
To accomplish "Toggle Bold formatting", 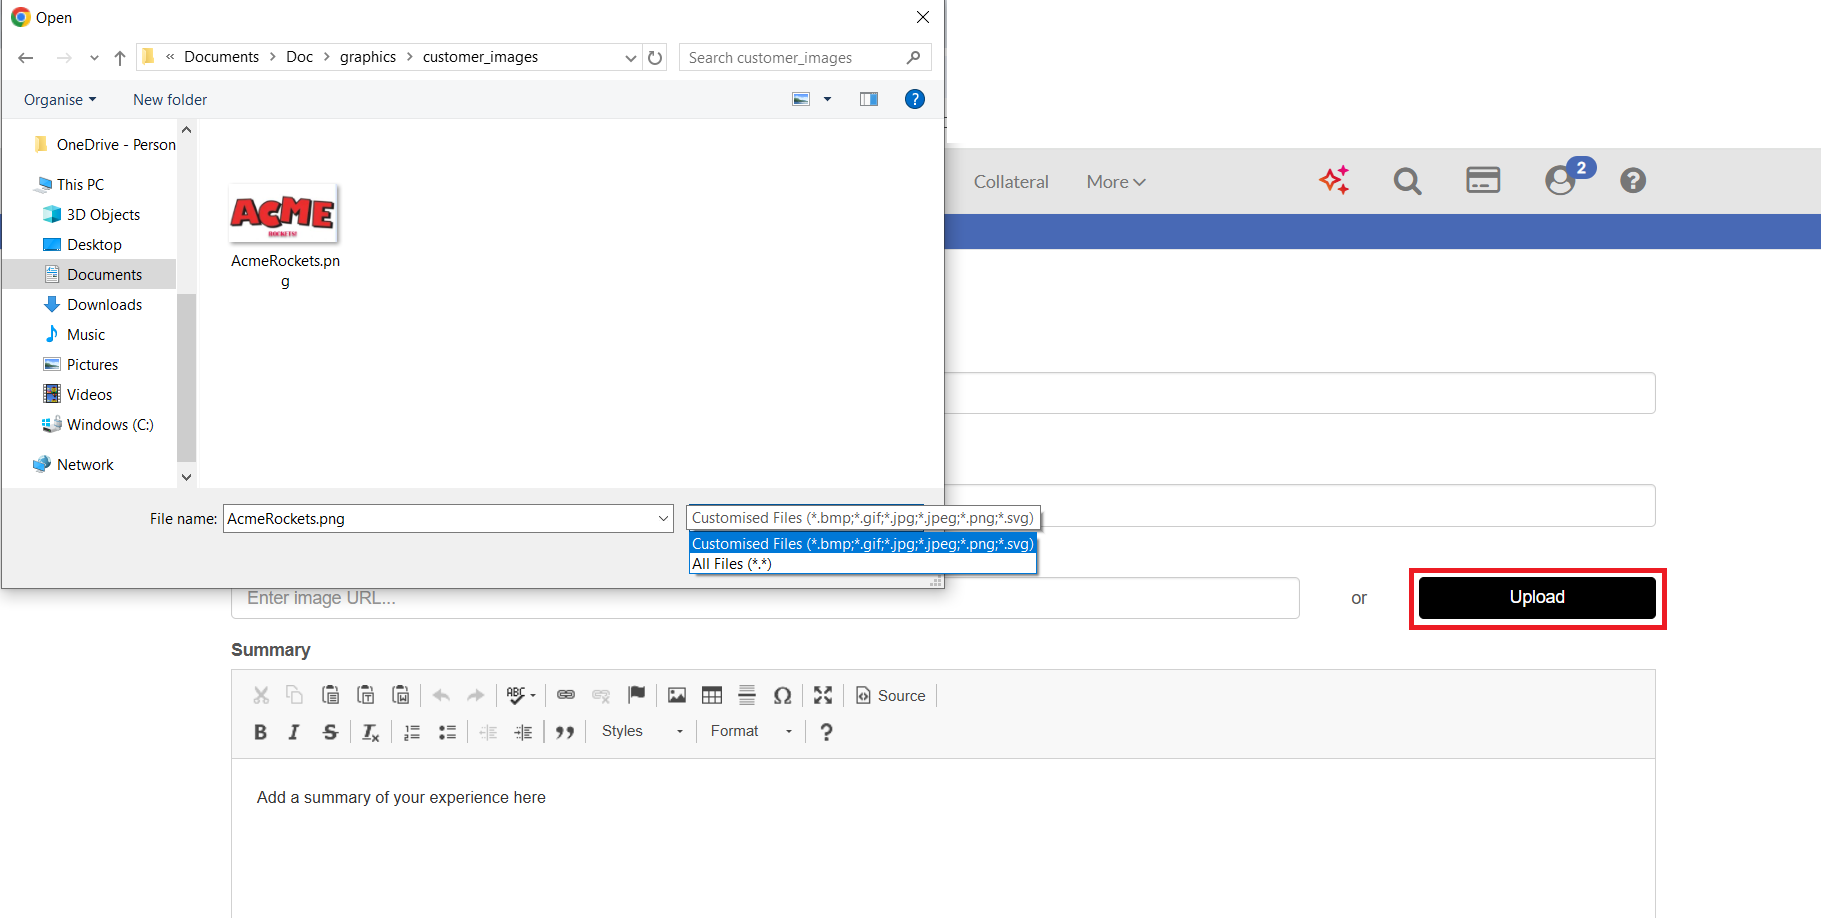I will [260, 732].
